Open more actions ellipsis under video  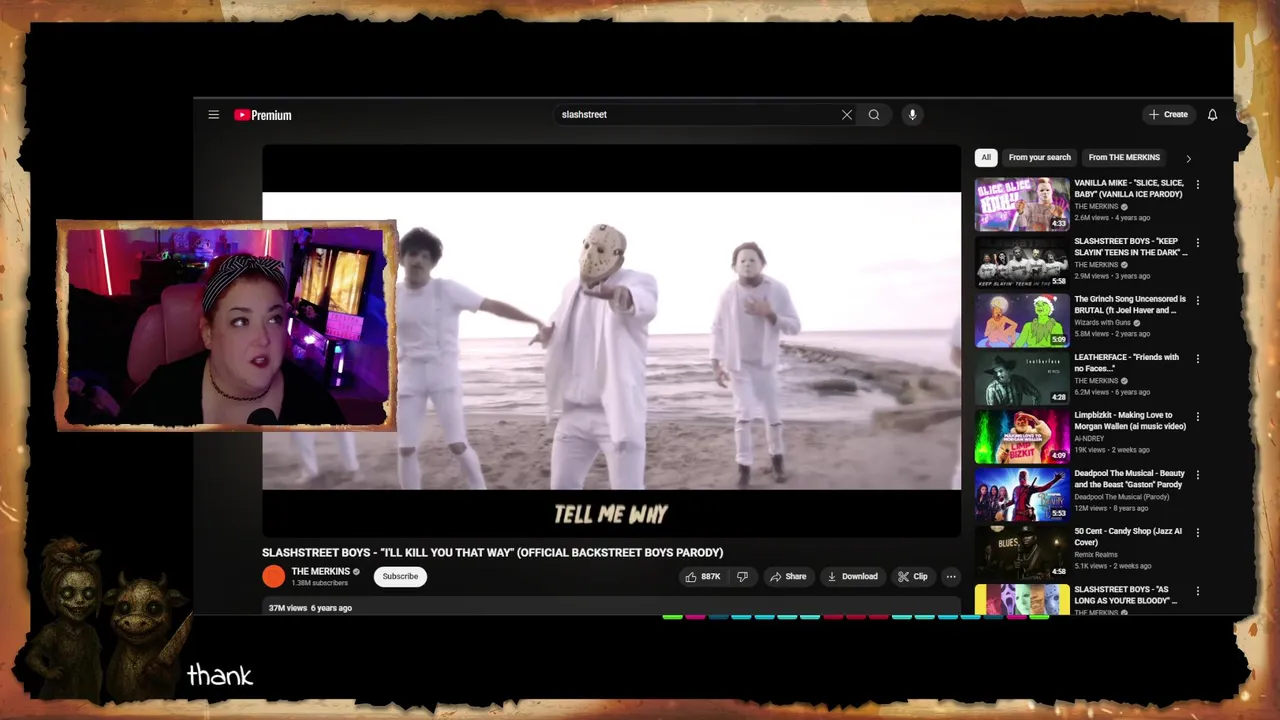pyautogui.click(x=951, y=577)
